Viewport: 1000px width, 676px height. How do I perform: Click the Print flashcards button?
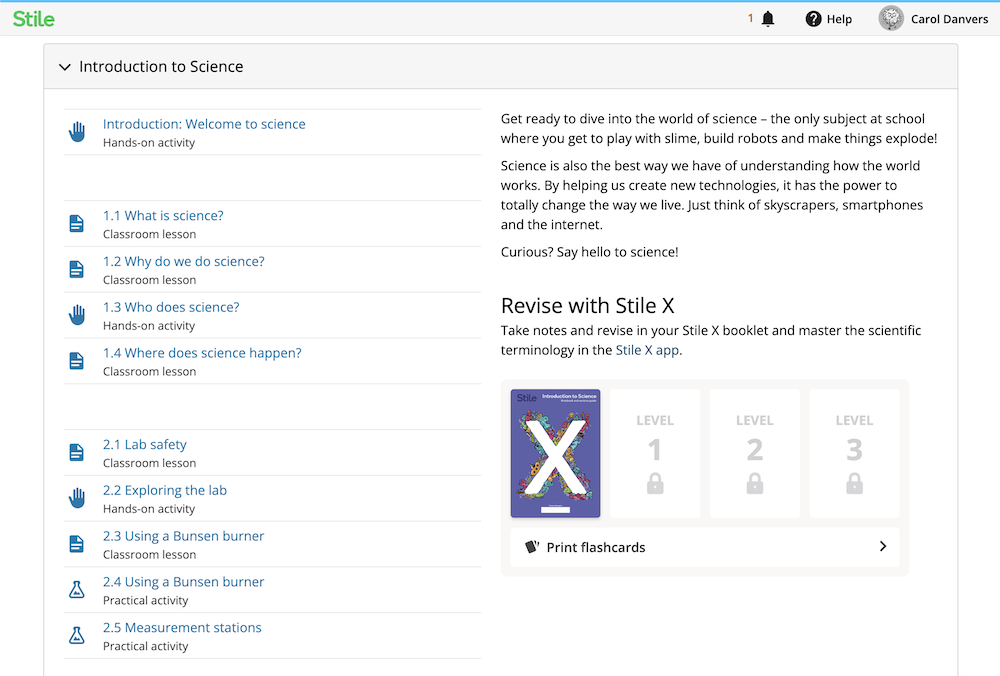coord(705,547)
